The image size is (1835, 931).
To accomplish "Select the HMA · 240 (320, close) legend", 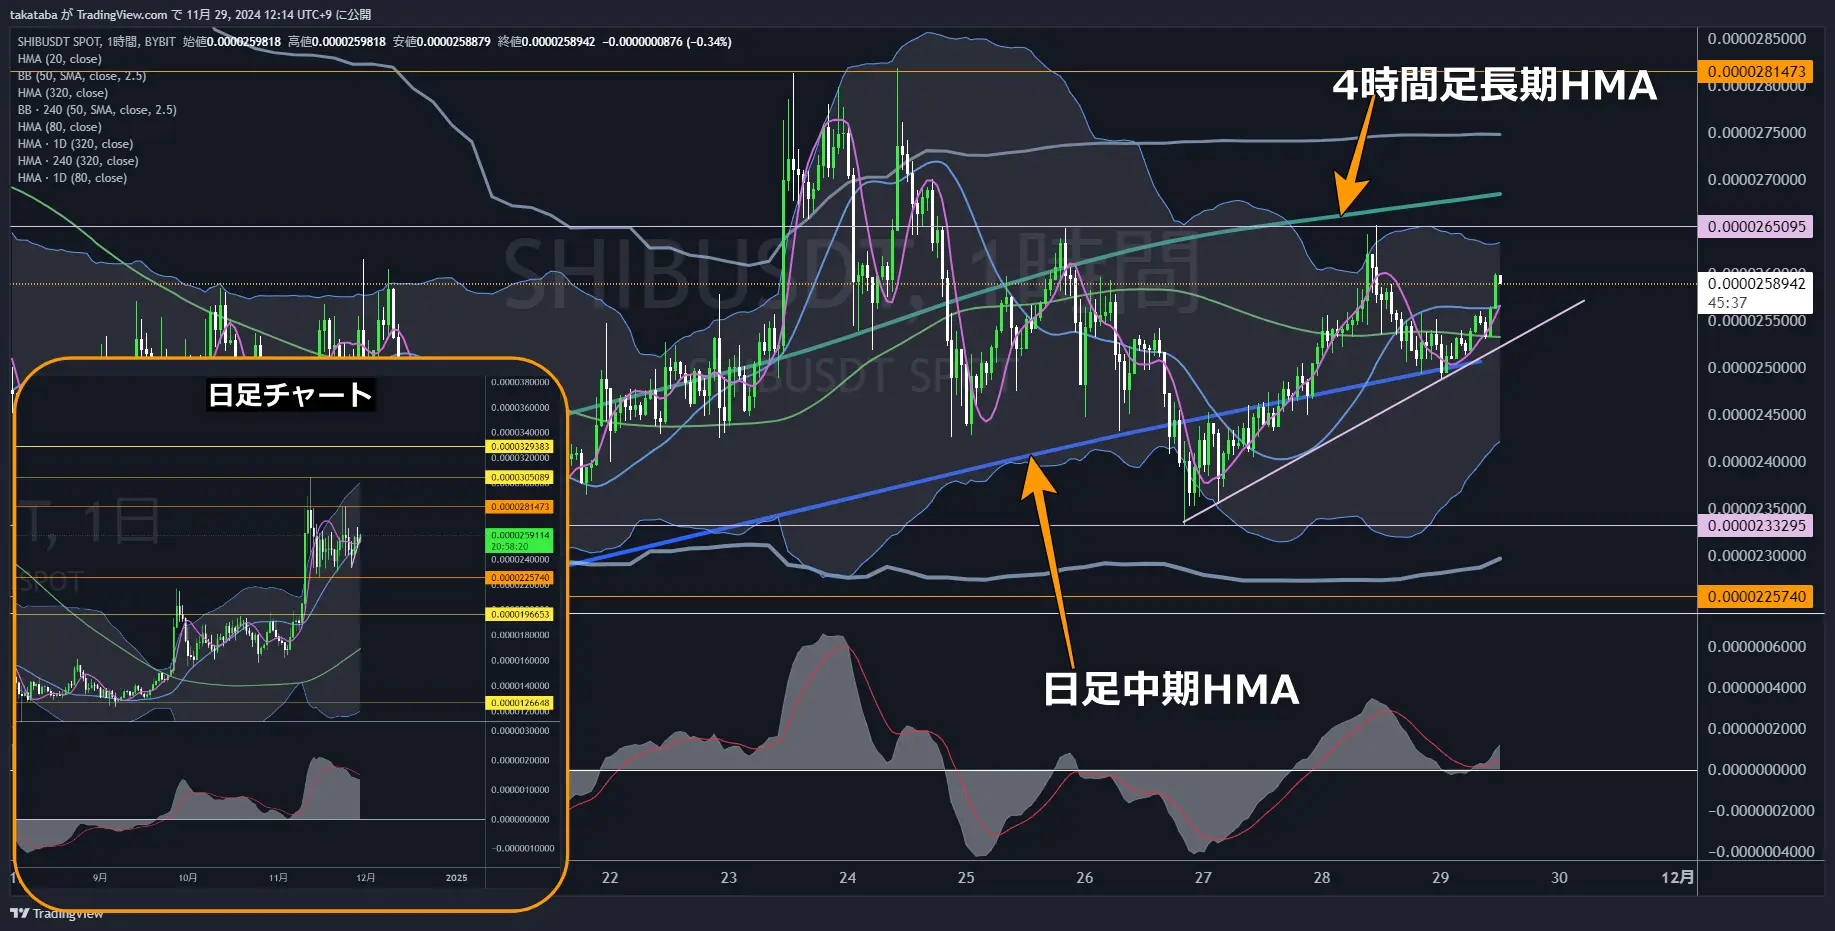I will tap(78, 161).
